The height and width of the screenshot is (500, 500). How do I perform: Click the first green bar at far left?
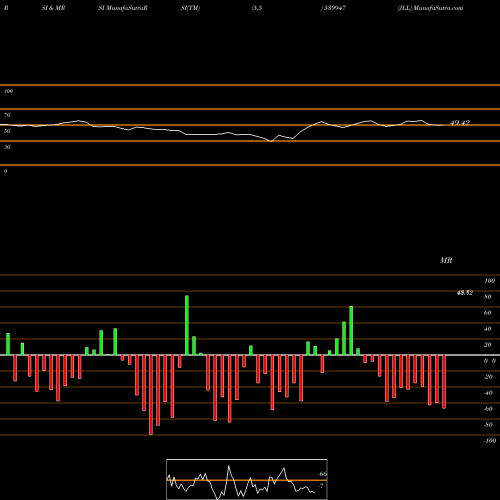8,344
